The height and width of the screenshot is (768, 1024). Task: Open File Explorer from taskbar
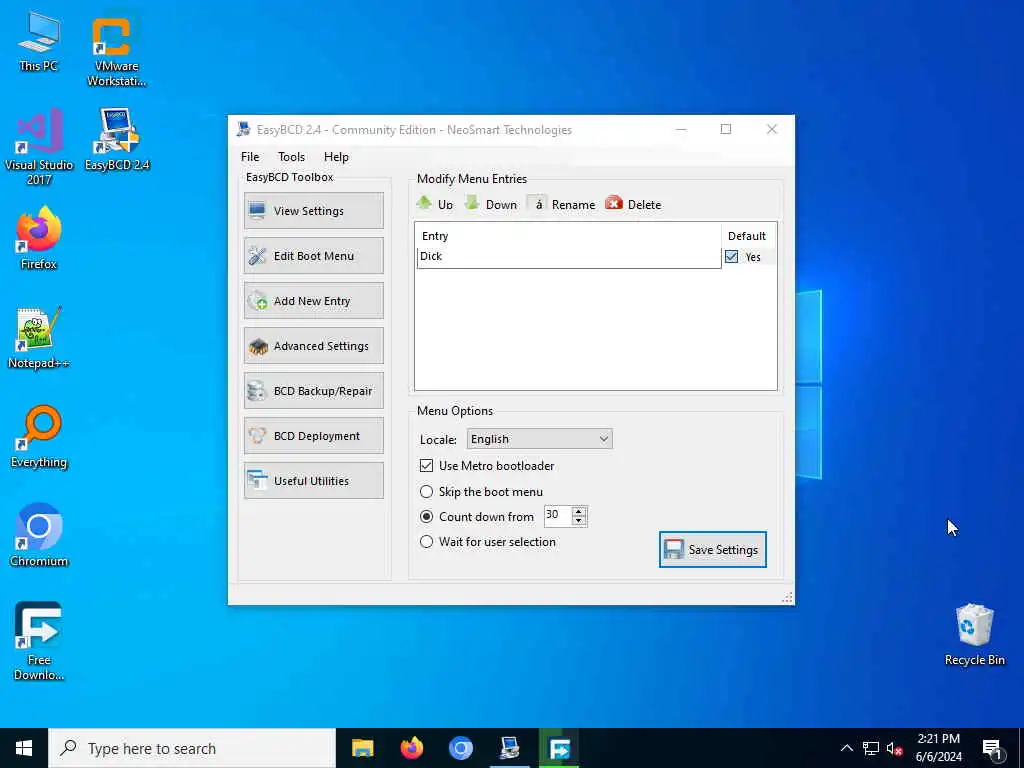click(362, 748)
